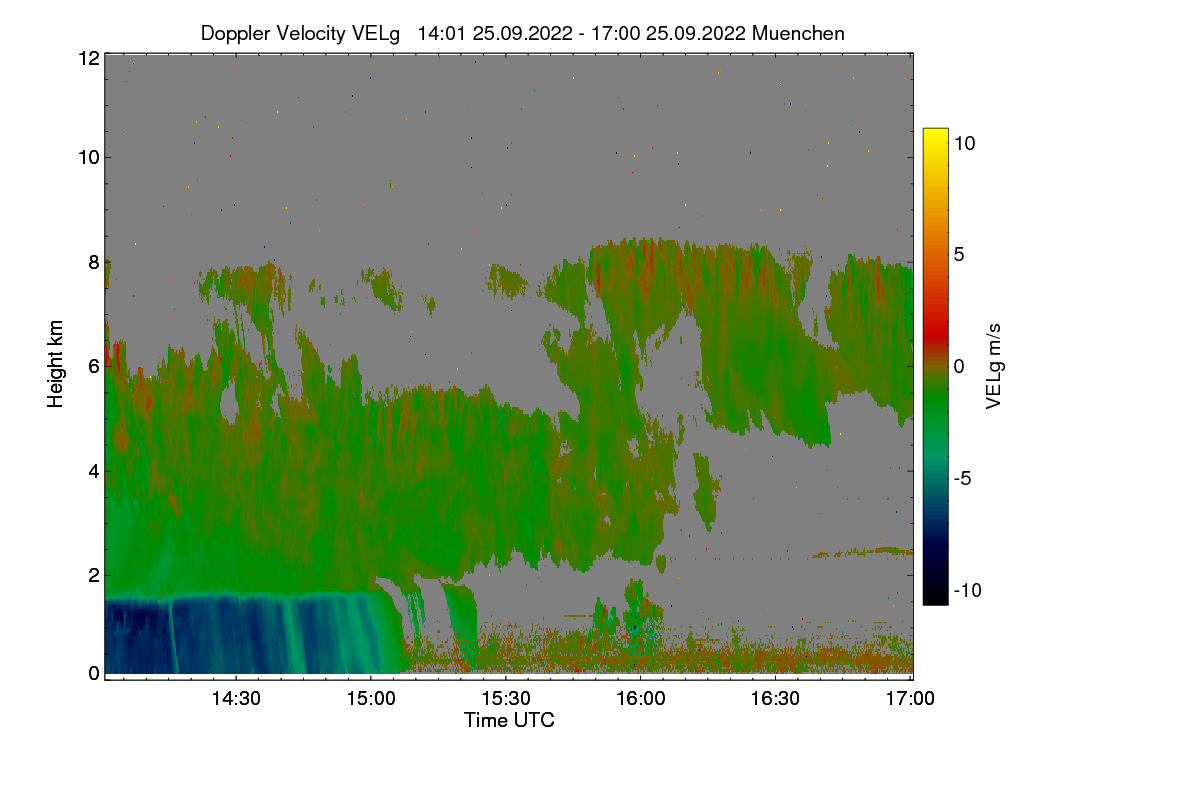
Task: Click the 17:00 time tick label
Action: click(x=910, y=698)
